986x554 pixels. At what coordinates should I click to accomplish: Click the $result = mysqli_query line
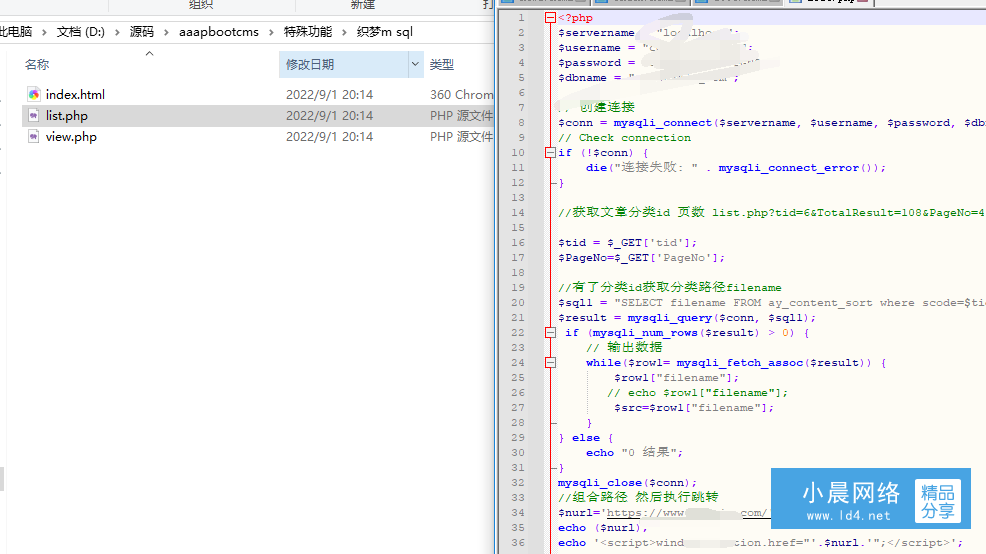pyautogui.click(x=687, y=318)
